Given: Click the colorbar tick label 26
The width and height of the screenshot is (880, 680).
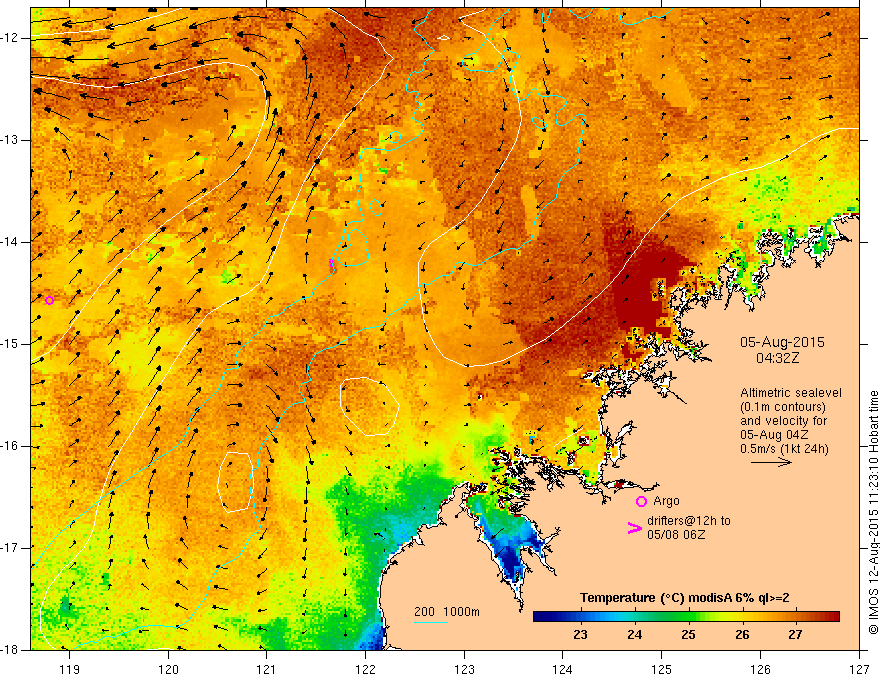Looking at the screenshot, I should tap(742, 635).
